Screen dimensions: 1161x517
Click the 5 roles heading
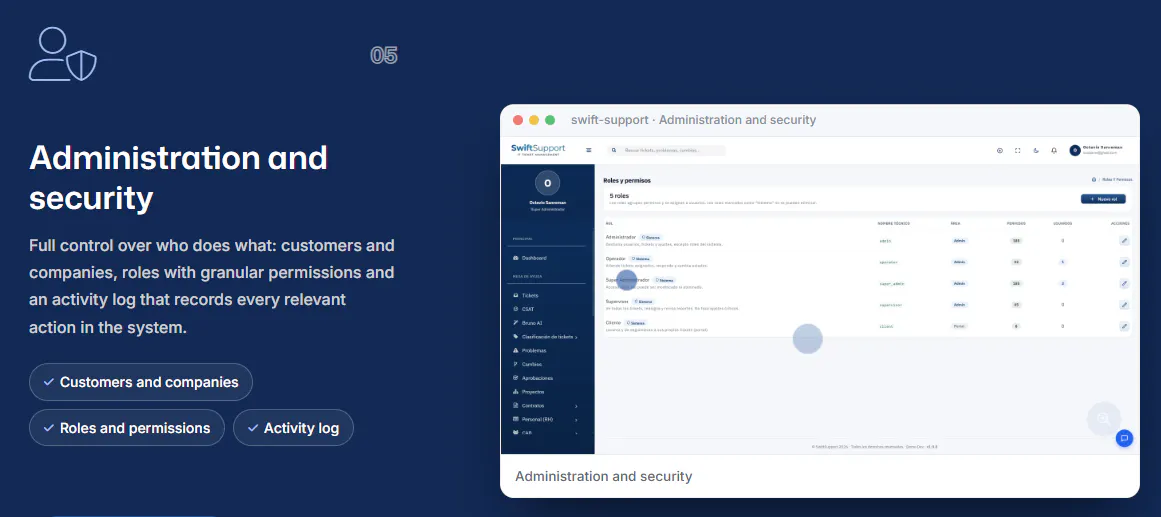pos(619,196)
